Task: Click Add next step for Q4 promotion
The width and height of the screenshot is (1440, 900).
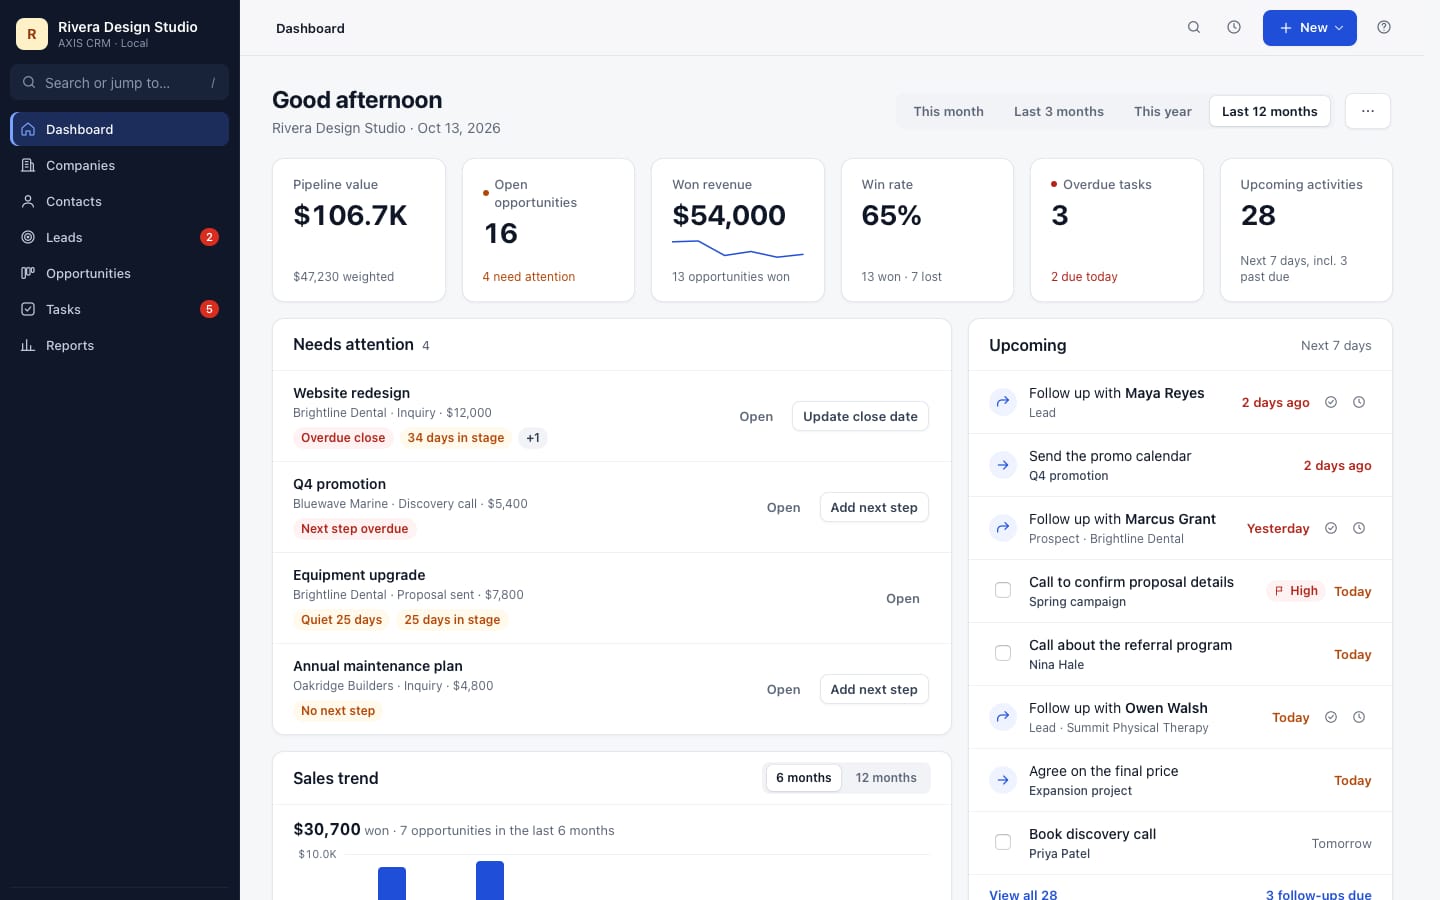Action: [x=874, y=507]
